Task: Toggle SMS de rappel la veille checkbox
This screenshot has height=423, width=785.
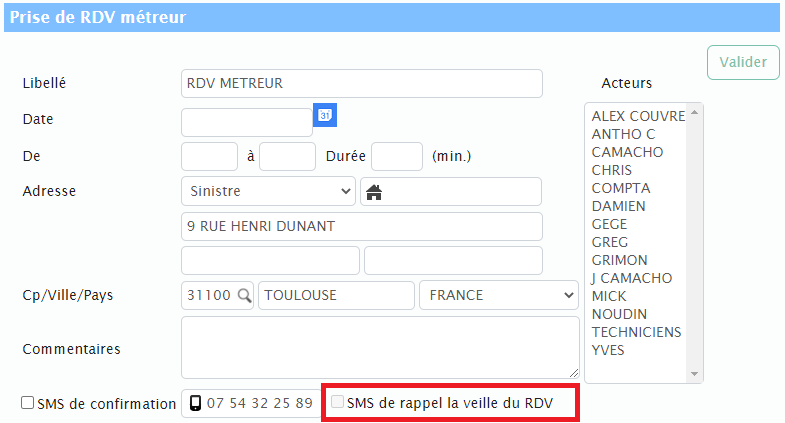Action: [x=338, y=403]
